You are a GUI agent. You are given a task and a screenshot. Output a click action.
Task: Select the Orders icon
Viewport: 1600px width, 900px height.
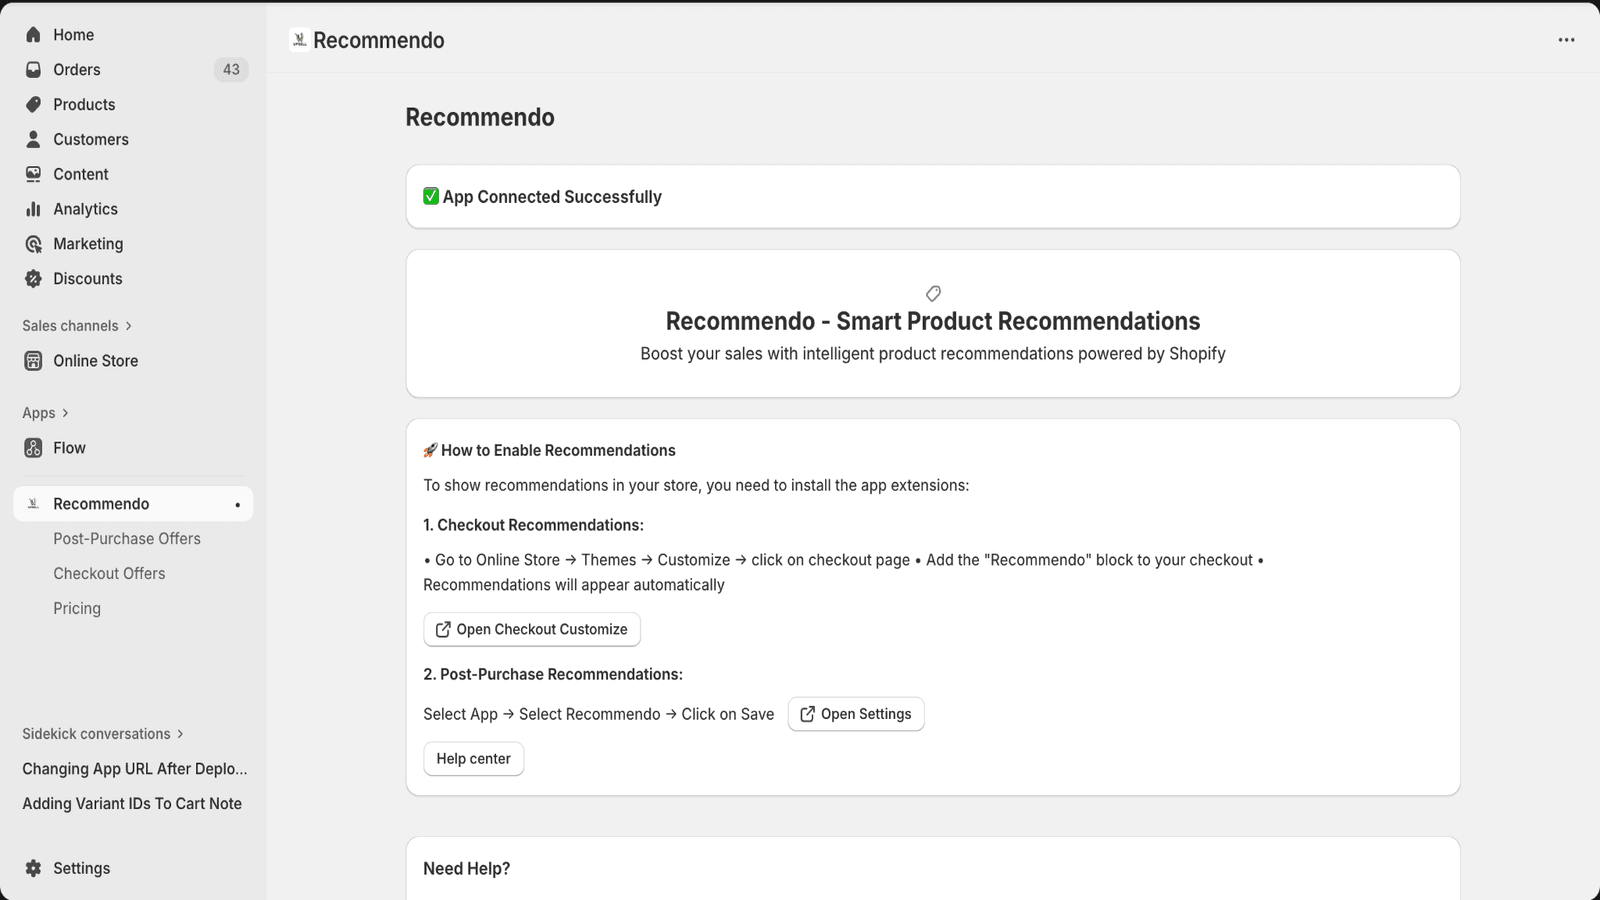34,69
